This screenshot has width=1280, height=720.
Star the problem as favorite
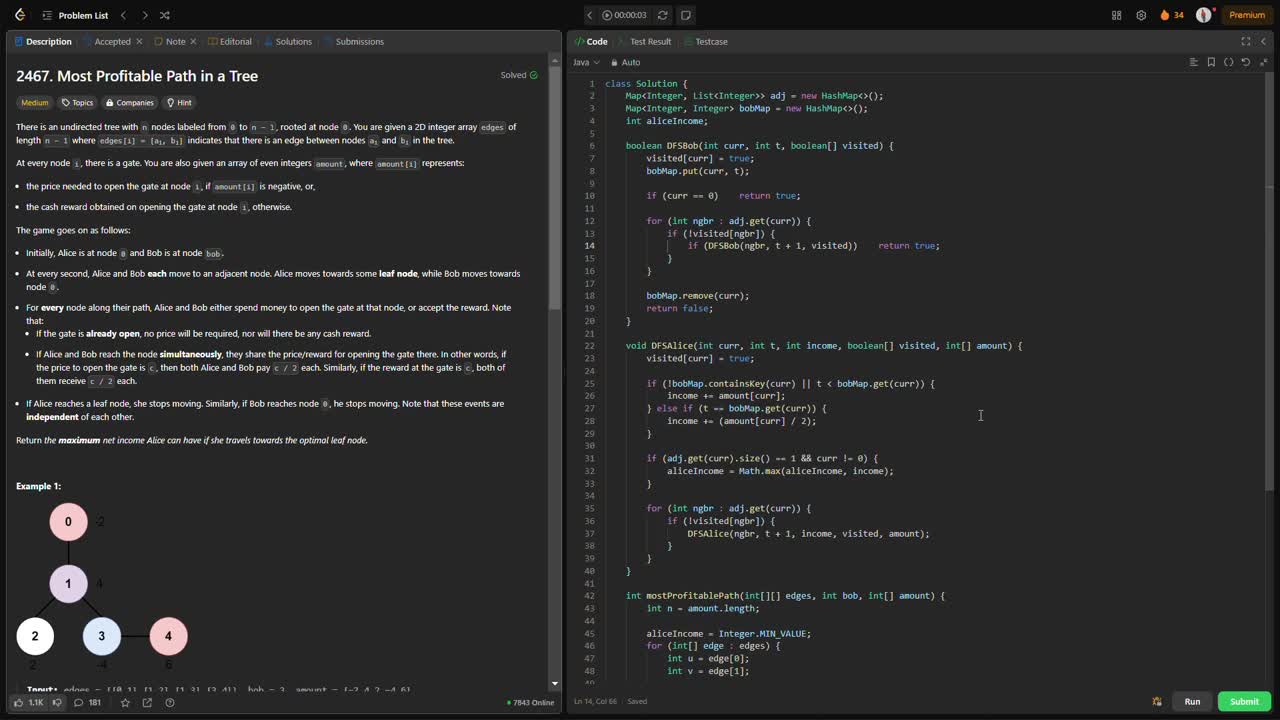125,702
